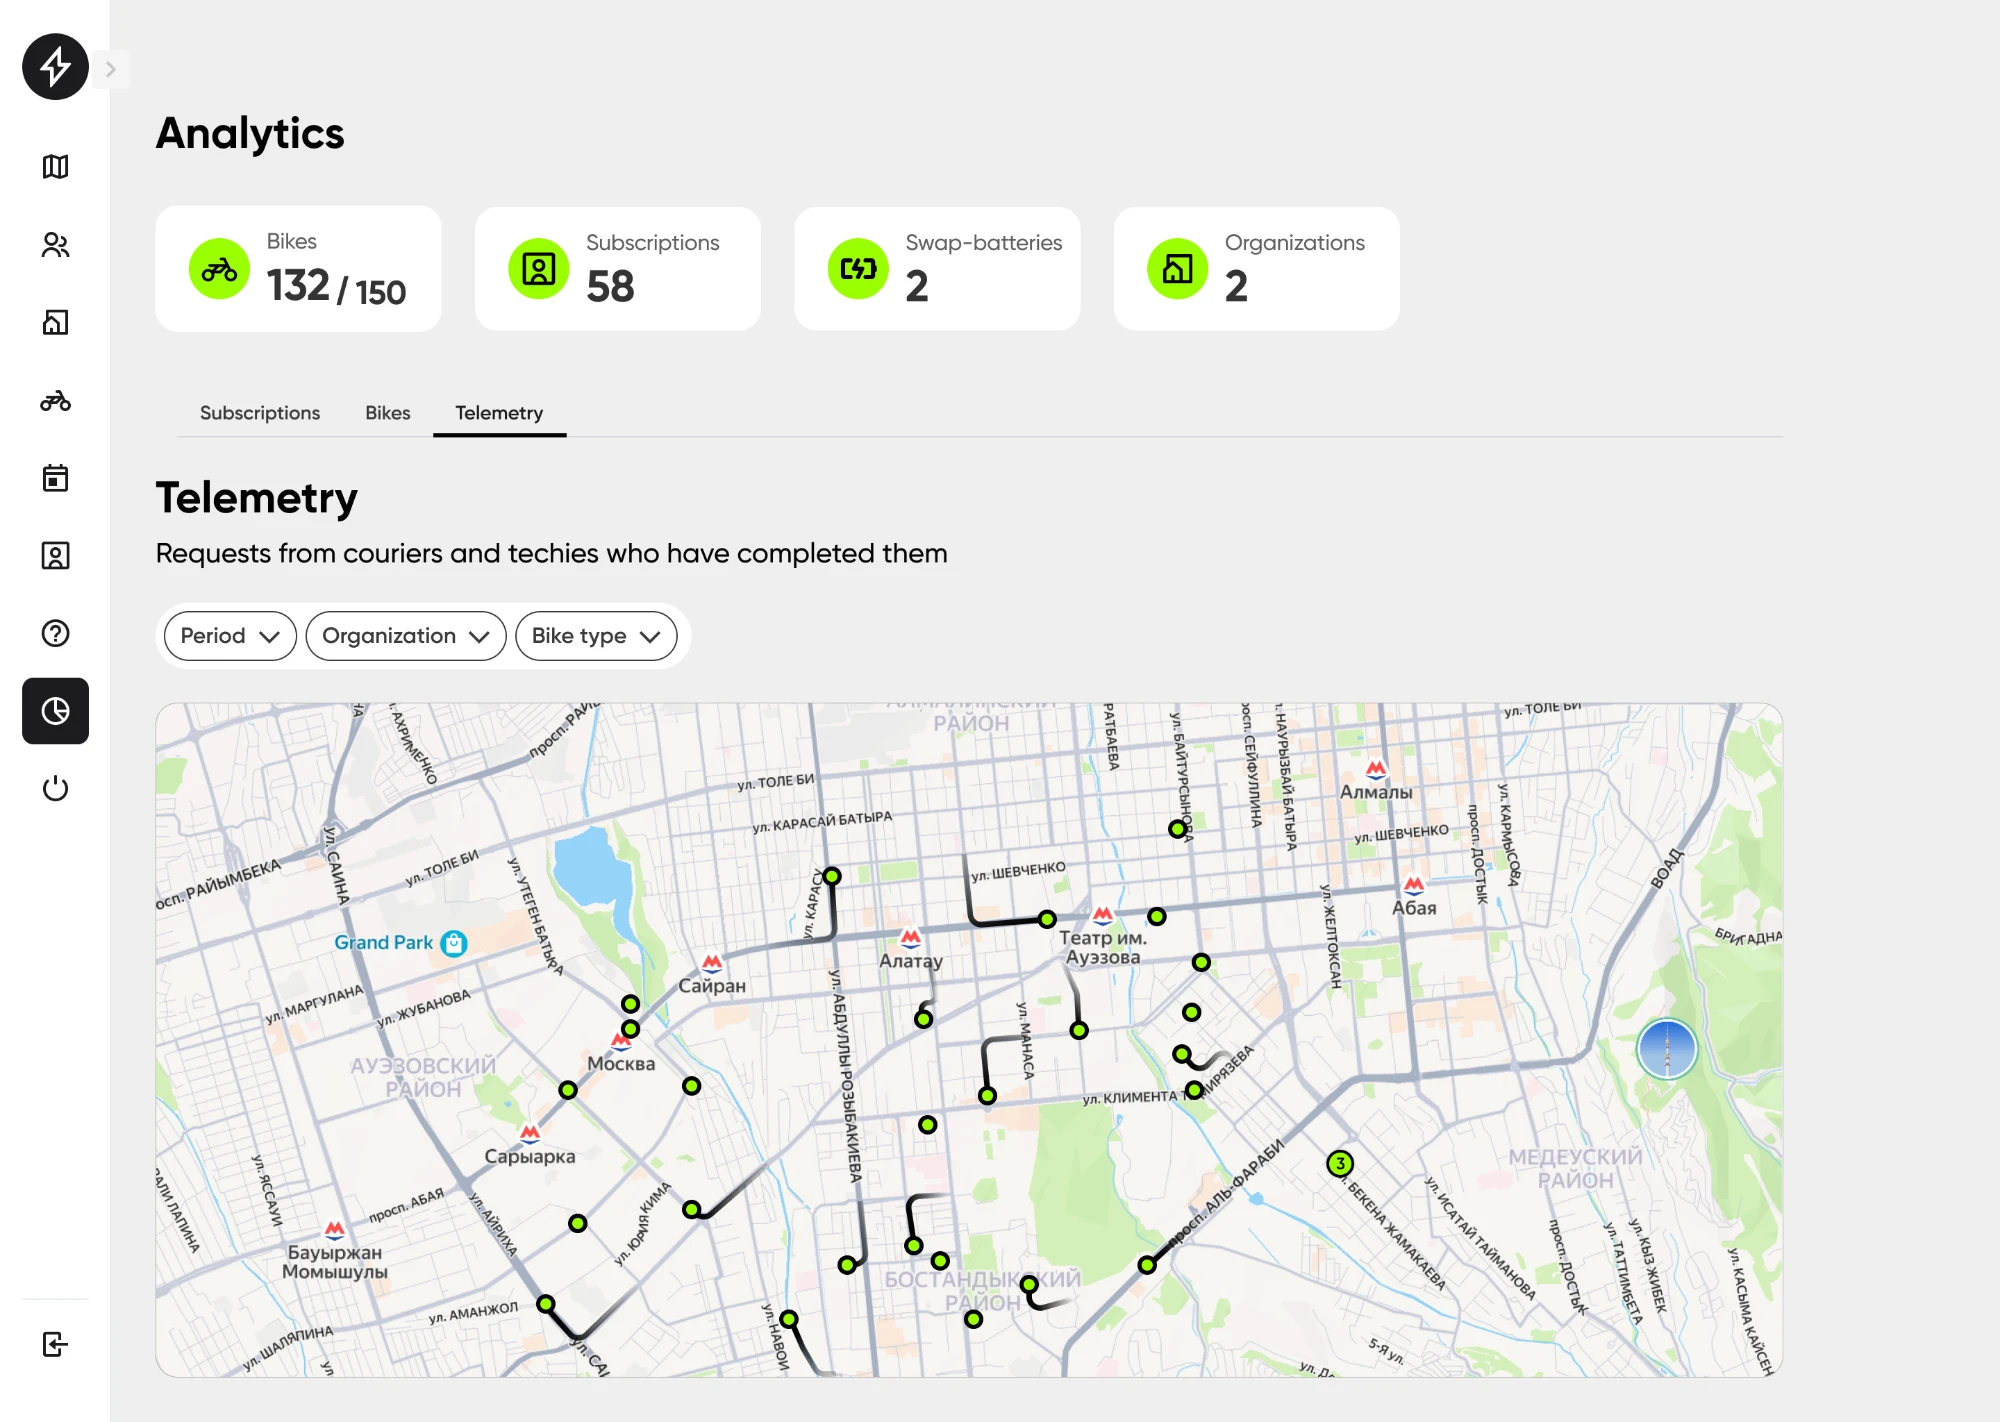The height and width of the screenshot is (1422, 2000).
Task: Click the Swap-batteries green battery icon
Action: (x=858, y=268)
